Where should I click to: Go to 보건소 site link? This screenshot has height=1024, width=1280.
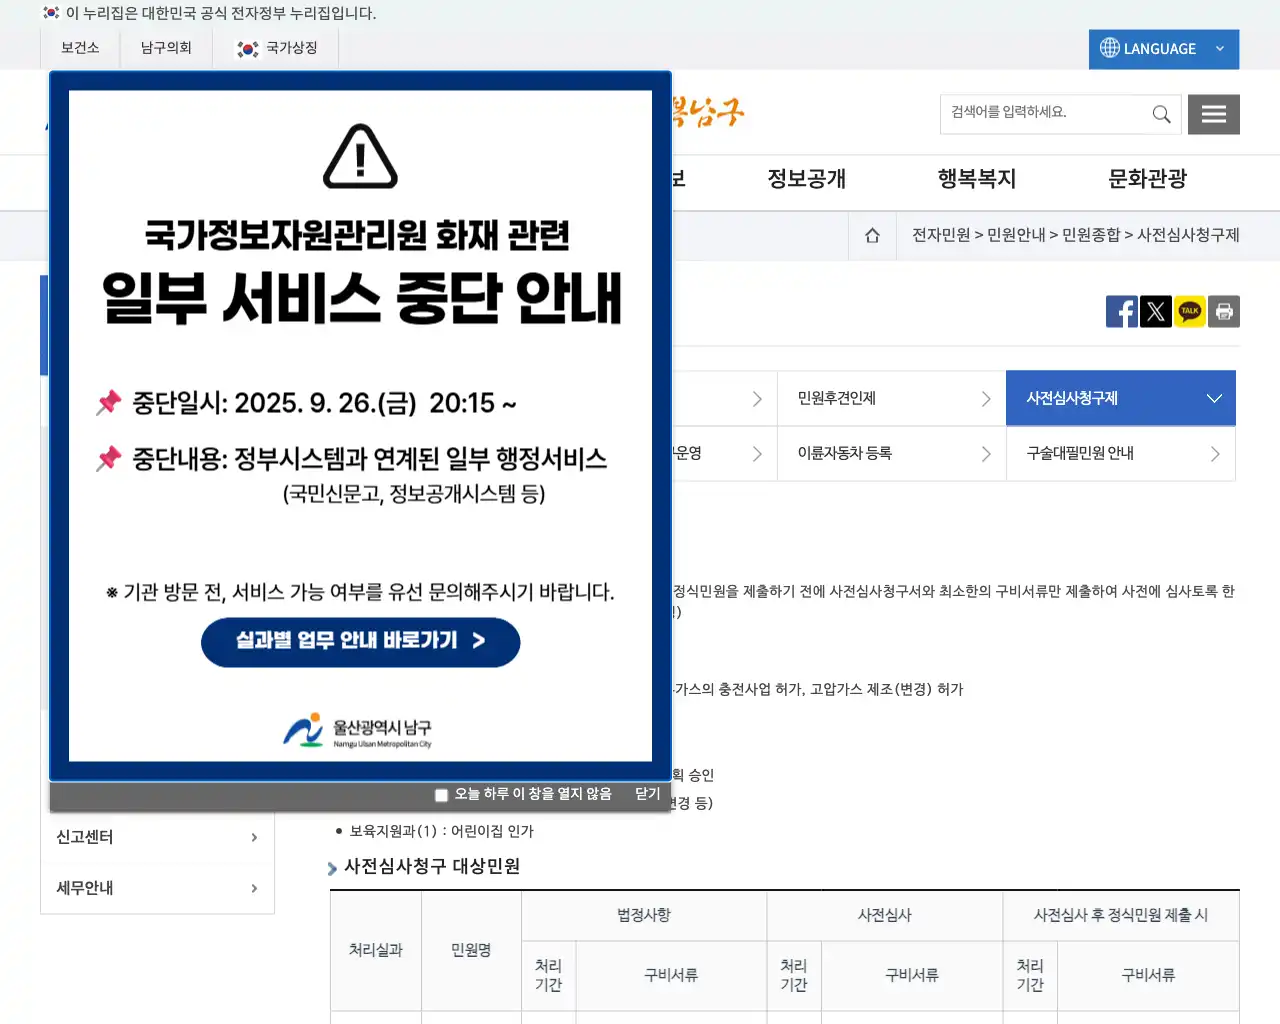80,48
